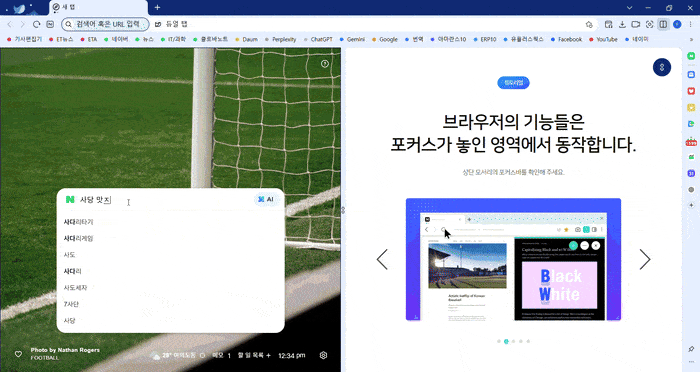Screen dimensions: 700x372
Task: Open a new tab with plus button
Action: click(x=157, y=8)
